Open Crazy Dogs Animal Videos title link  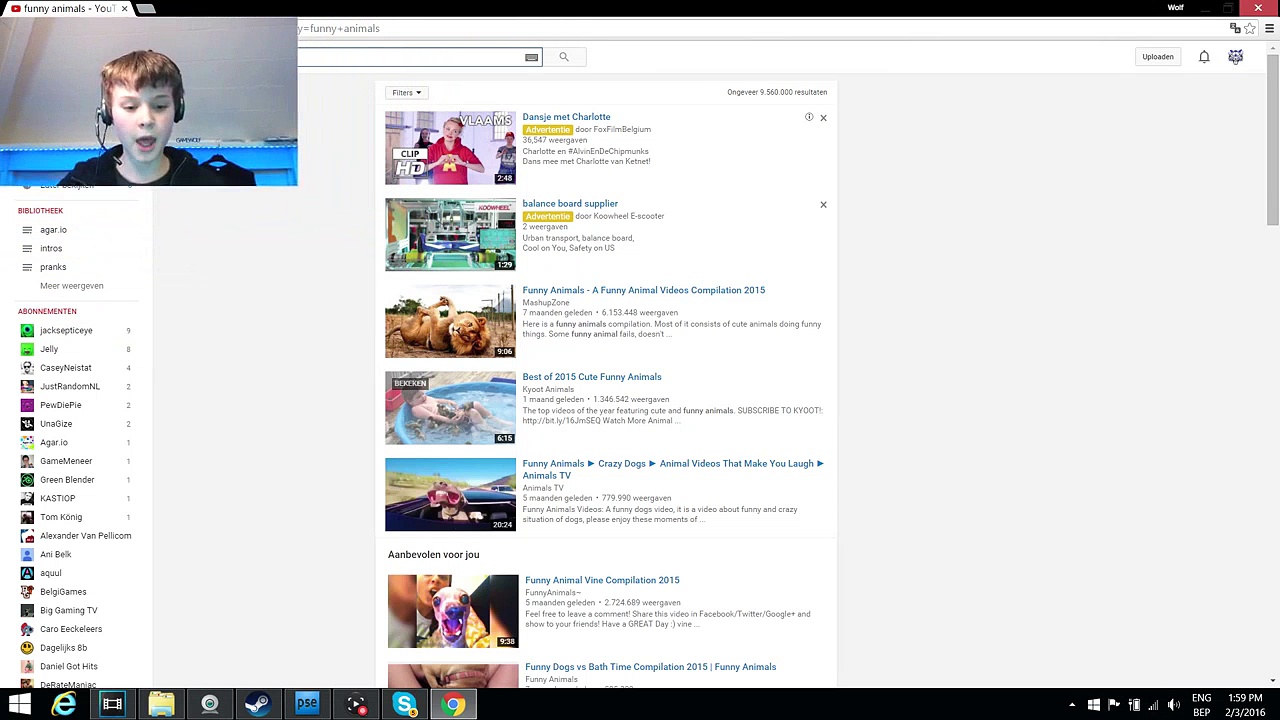click(x=673, y=469)
